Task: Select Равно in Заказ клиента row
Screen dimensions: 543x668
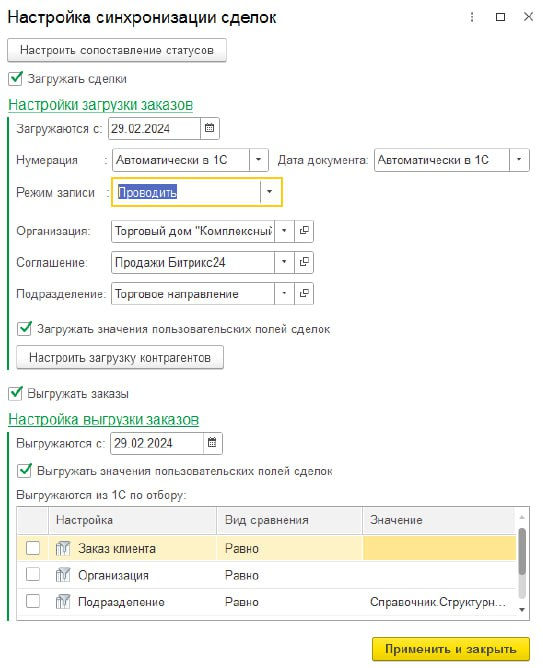Action: pyautogui.click(x=290, y=548)
